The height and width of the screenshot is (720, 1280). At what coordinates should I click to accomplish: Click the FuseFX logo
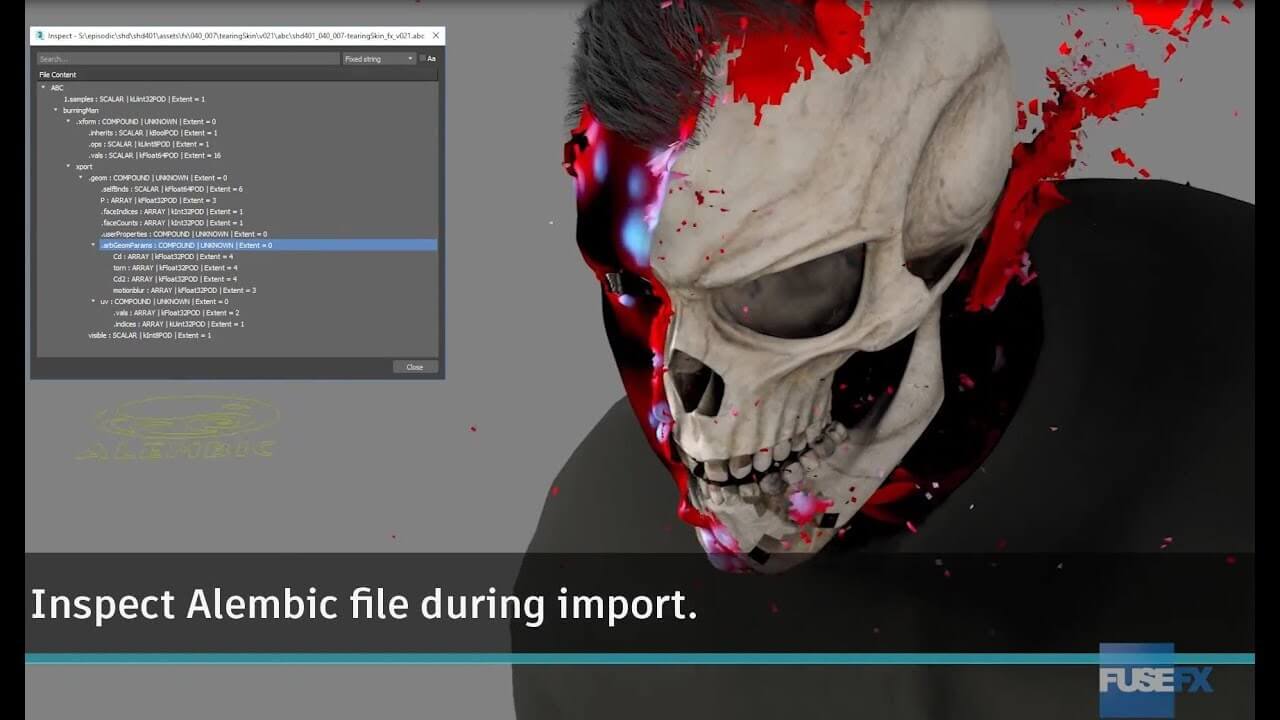[1155, 680]
